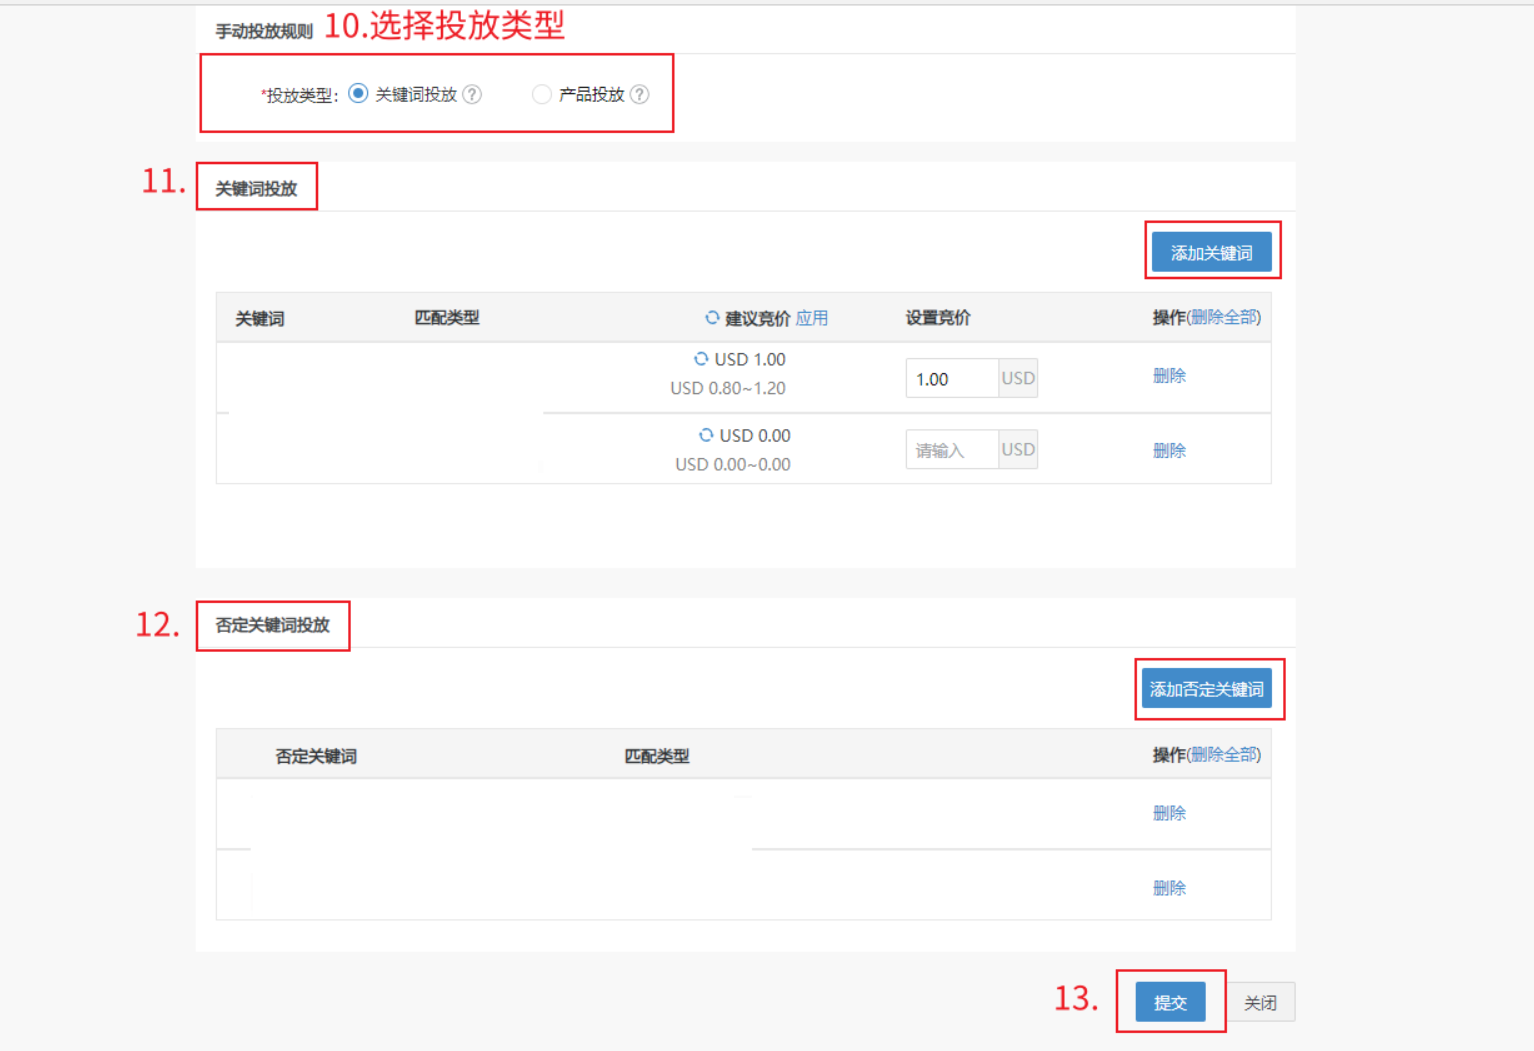1534x1051 pixels.
Task: Delete the second keyword row
Action: pos(1168,451)
